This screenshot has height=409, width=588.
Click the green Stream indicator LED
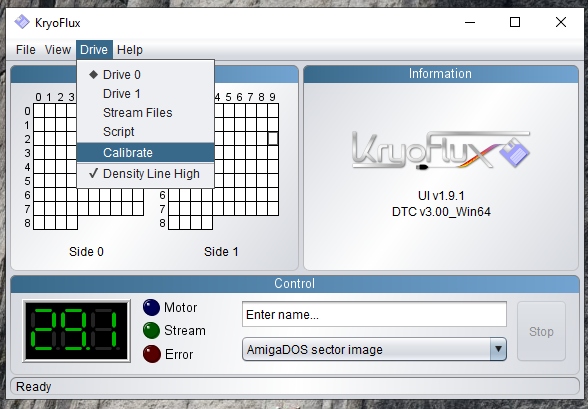click(152, 331)
